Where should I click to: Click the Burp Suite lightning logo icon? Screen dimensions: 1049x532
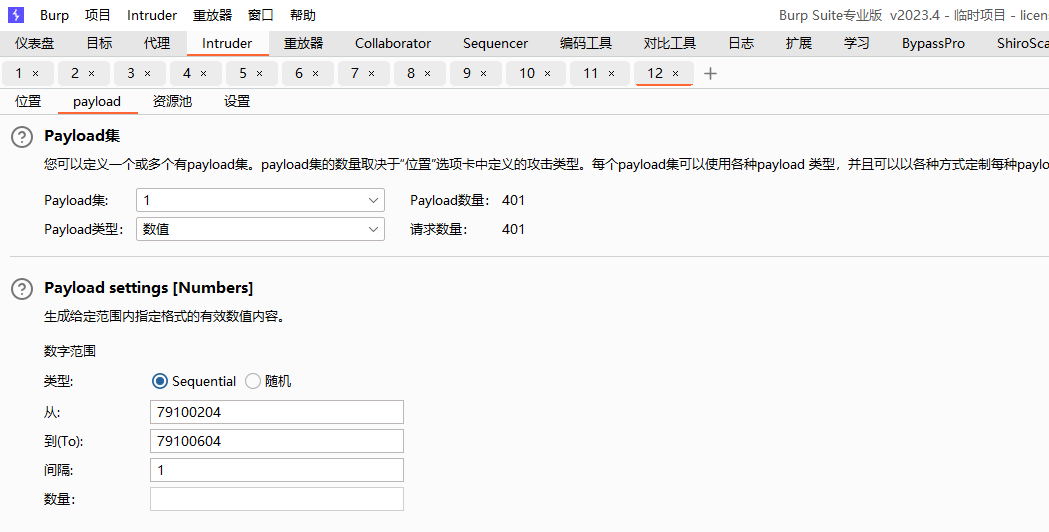point(15,15)
